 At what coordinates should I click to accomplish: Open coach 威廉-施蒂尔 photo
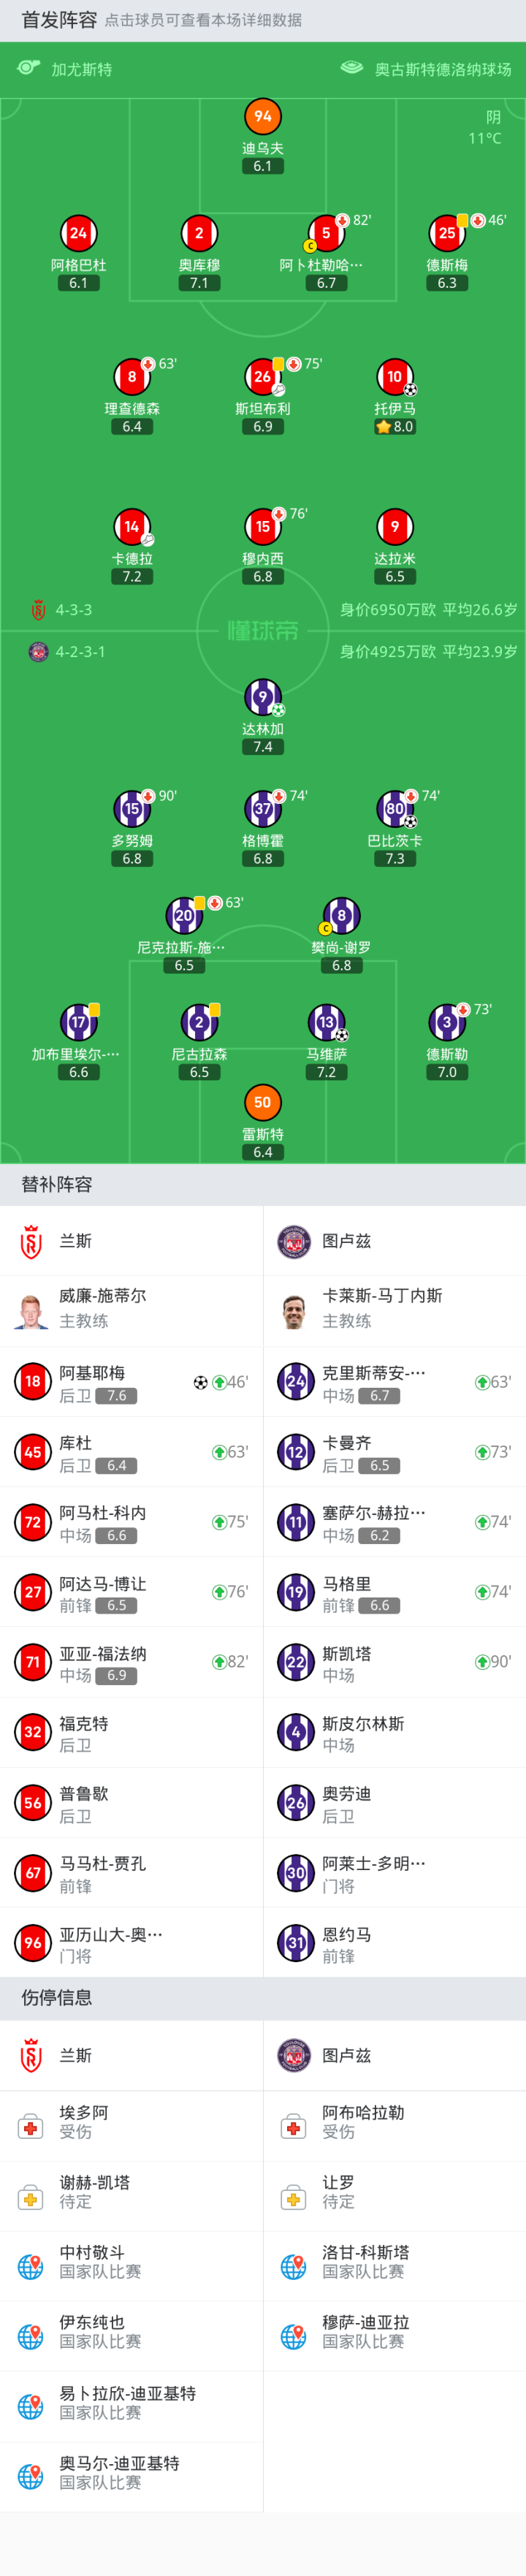click(32, 1309)
